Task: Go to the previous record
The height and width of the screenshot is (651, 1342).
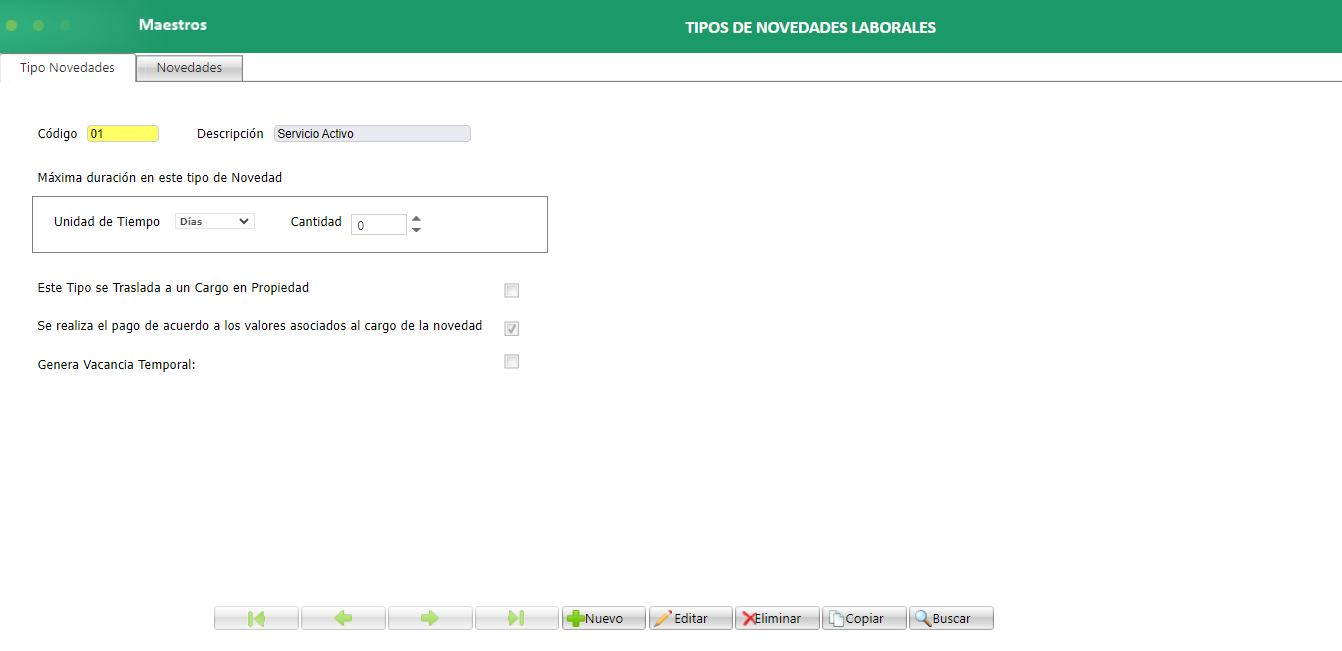Action: (343, 618)
